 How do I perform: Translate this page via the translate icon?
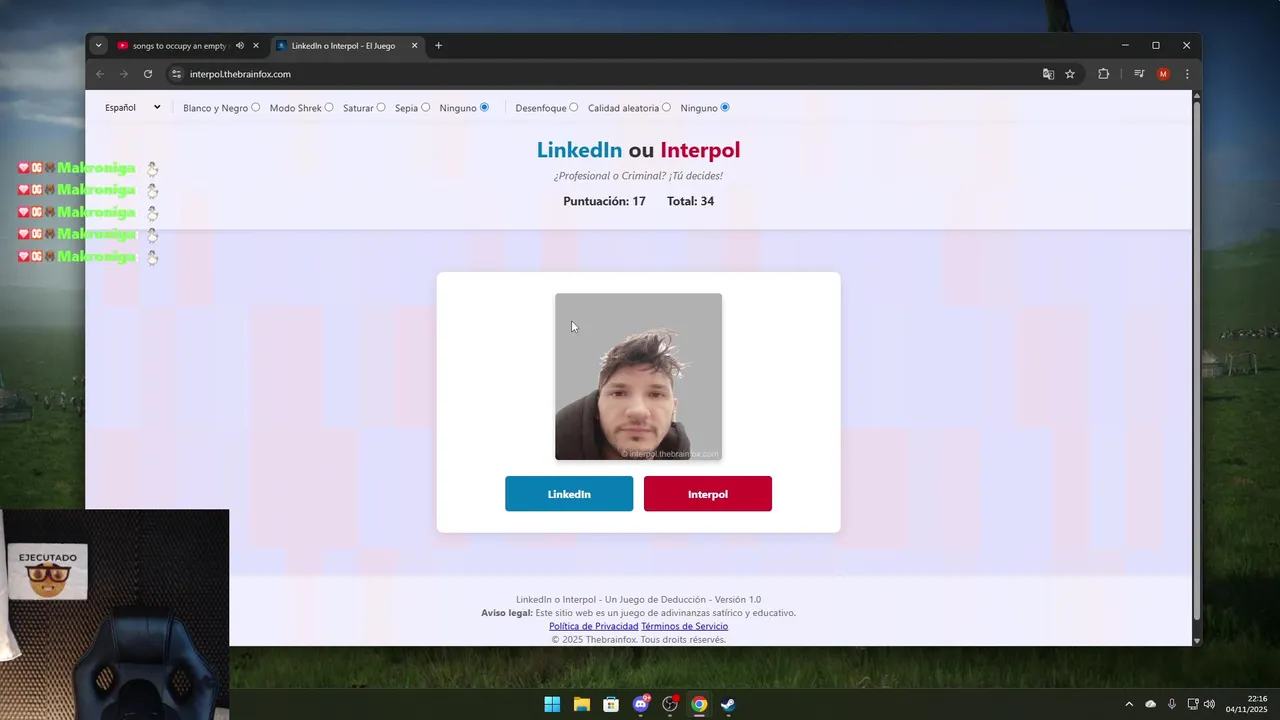coord(1048,74)
